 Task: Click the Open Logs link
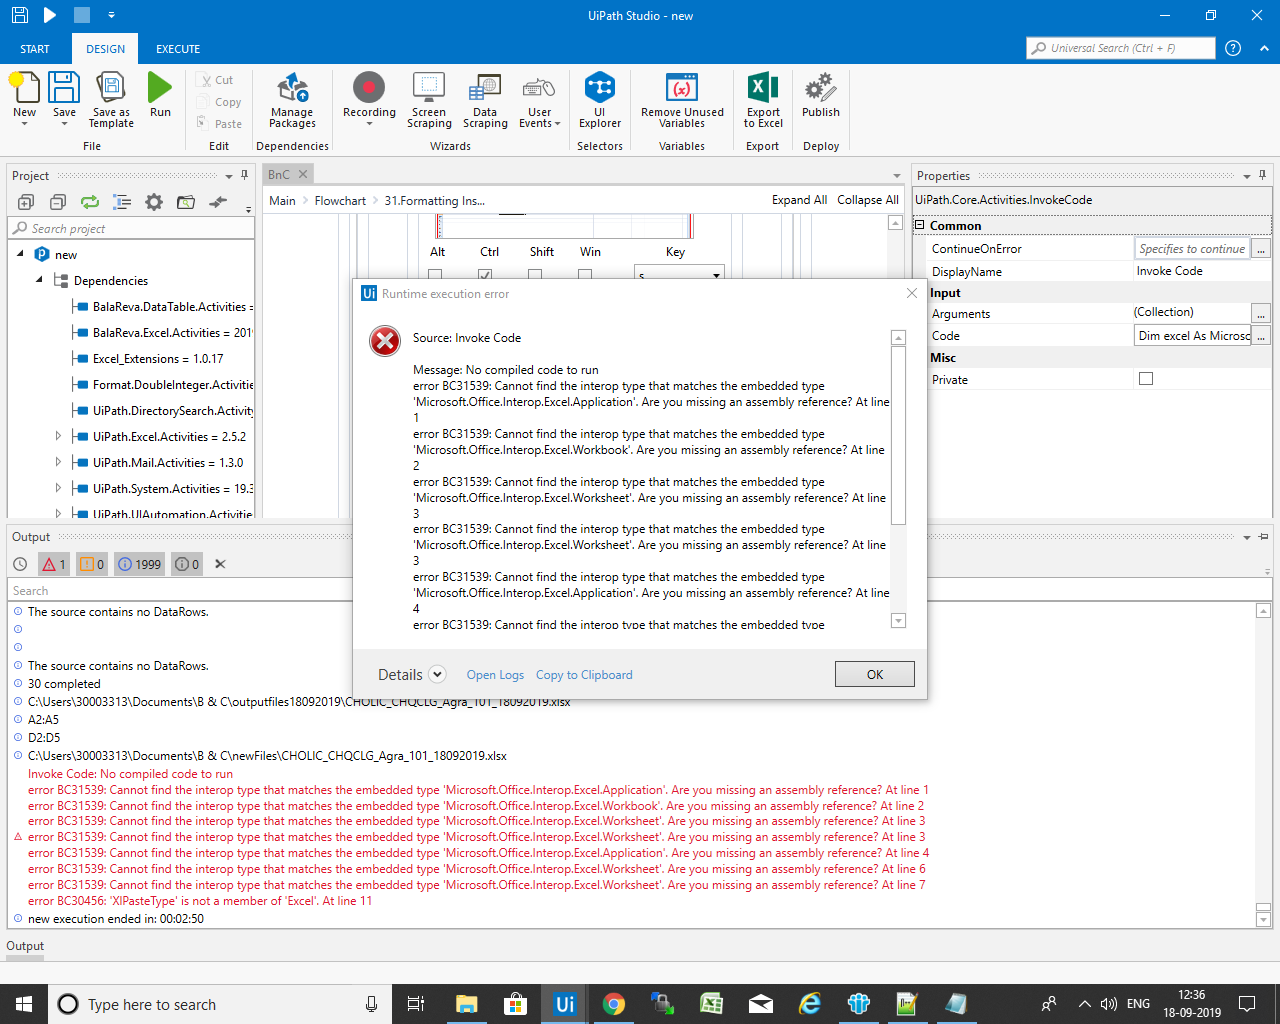pos(495,675)
